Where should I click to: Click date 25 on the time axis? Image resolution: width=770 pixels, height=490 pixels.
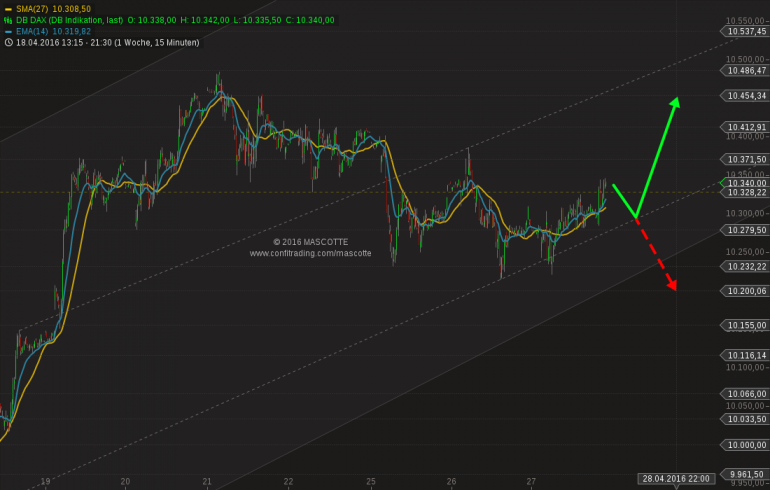pos(371,482)
